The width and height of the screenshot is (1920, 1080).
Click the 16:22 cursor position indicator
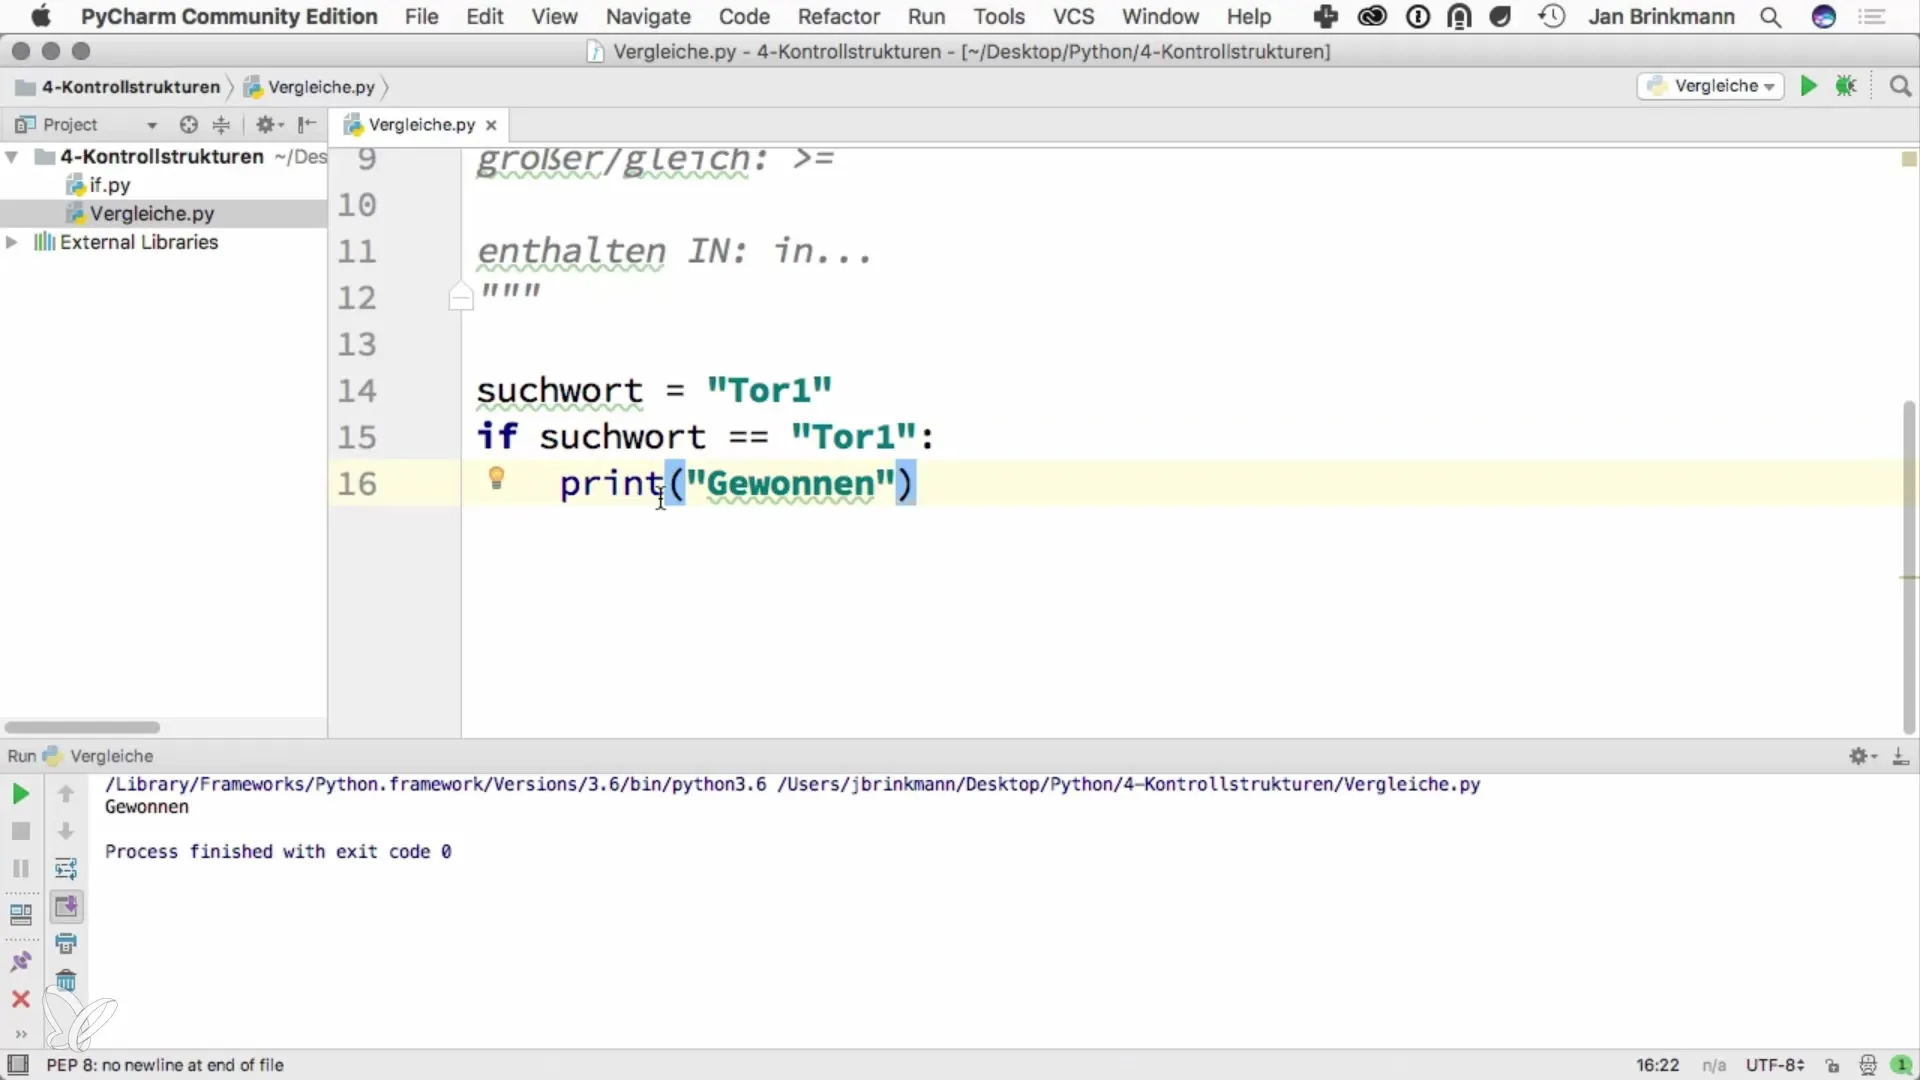point(1657,1065)
